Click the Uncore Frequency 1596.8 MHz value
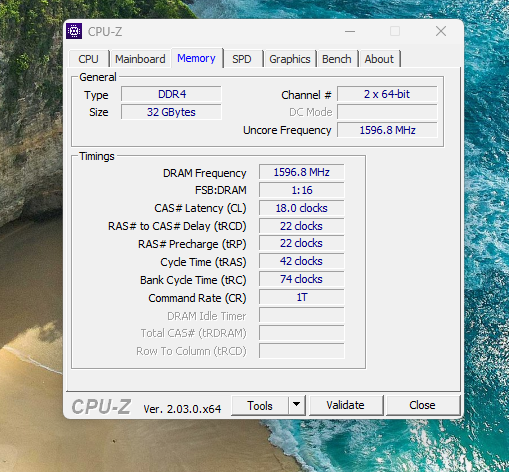Image resolution: width=509 pixels, height=472 pixels. (x=387, y=130)
